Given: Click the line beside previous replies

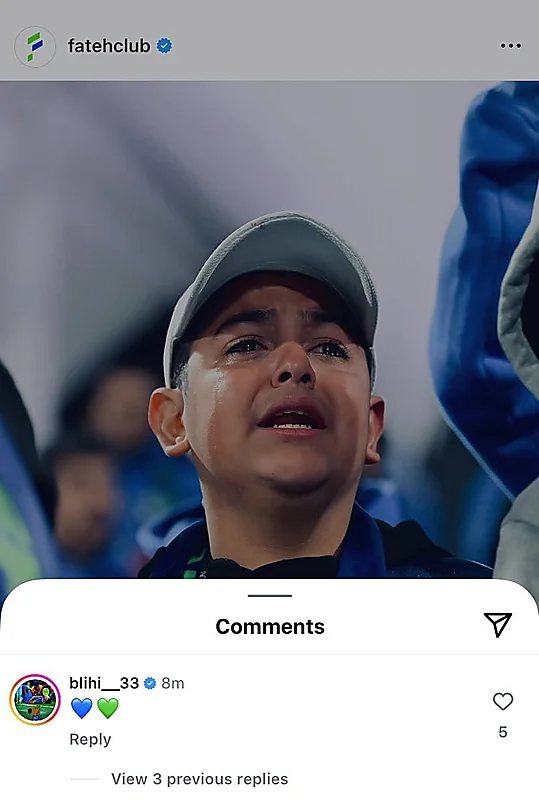Looking at the screenshot, I should [x=85, y=779].
